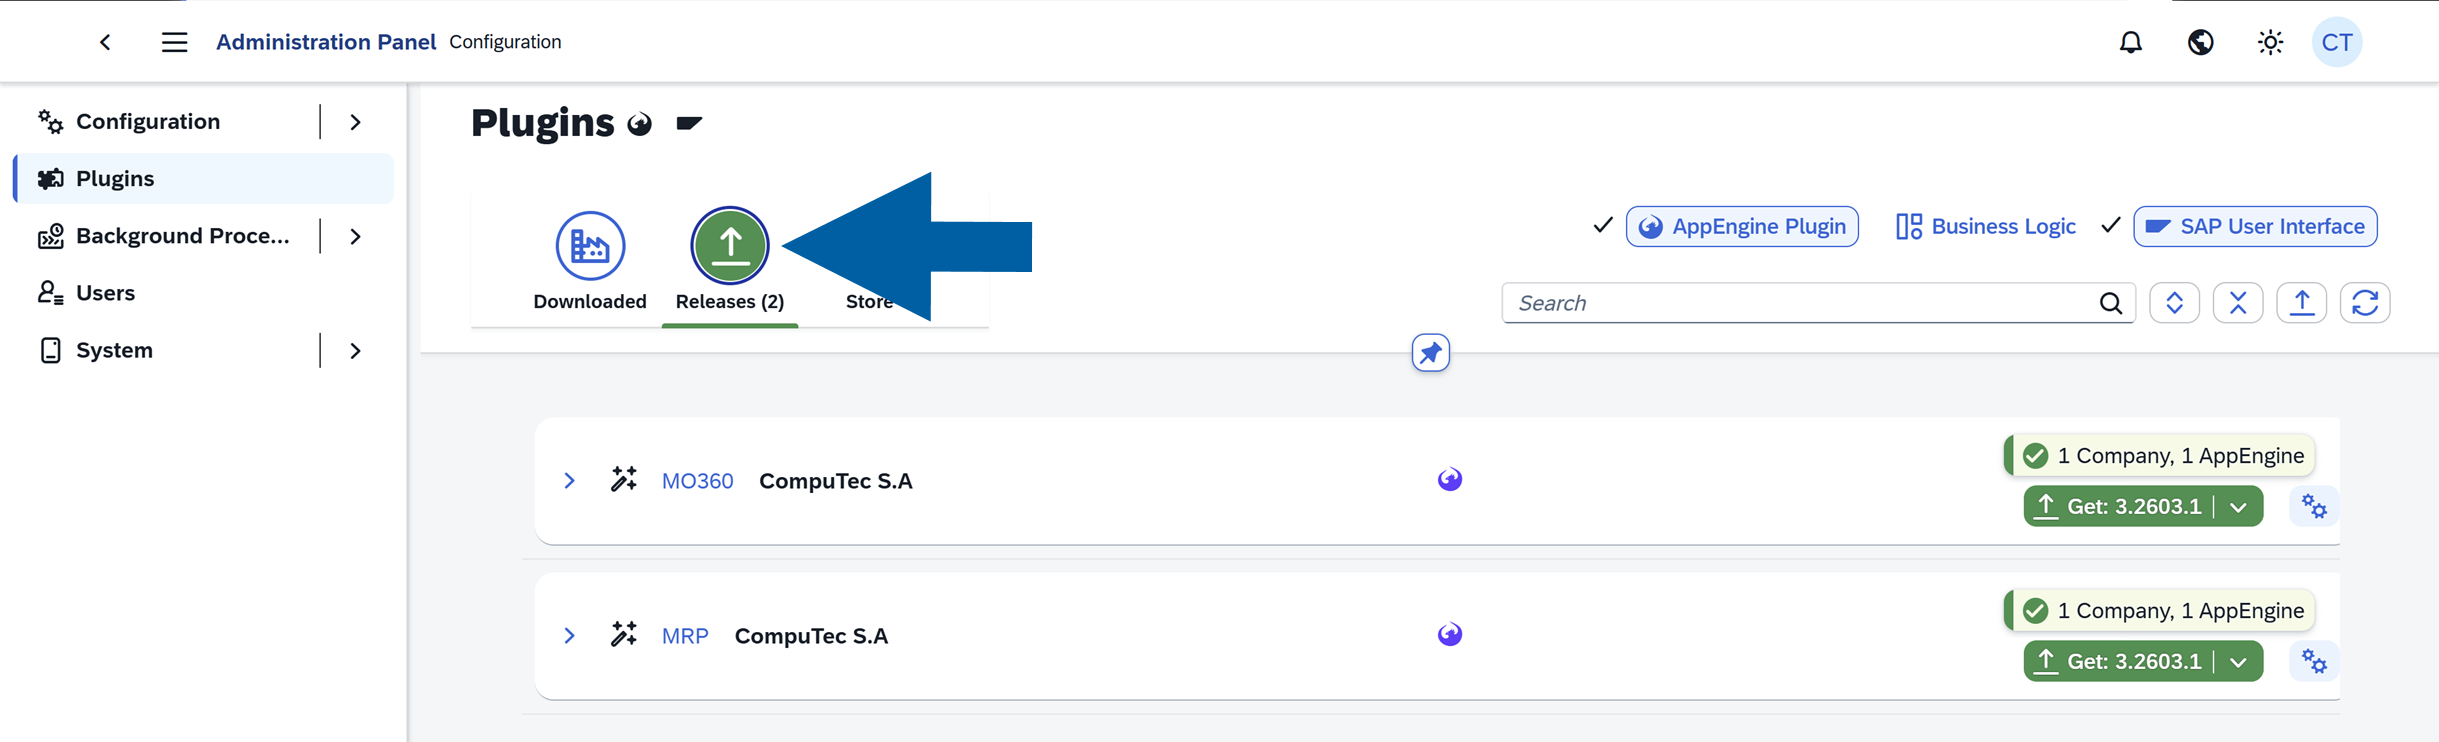
Task: Switch to the Downloaded tab
Action: point(590,260)
